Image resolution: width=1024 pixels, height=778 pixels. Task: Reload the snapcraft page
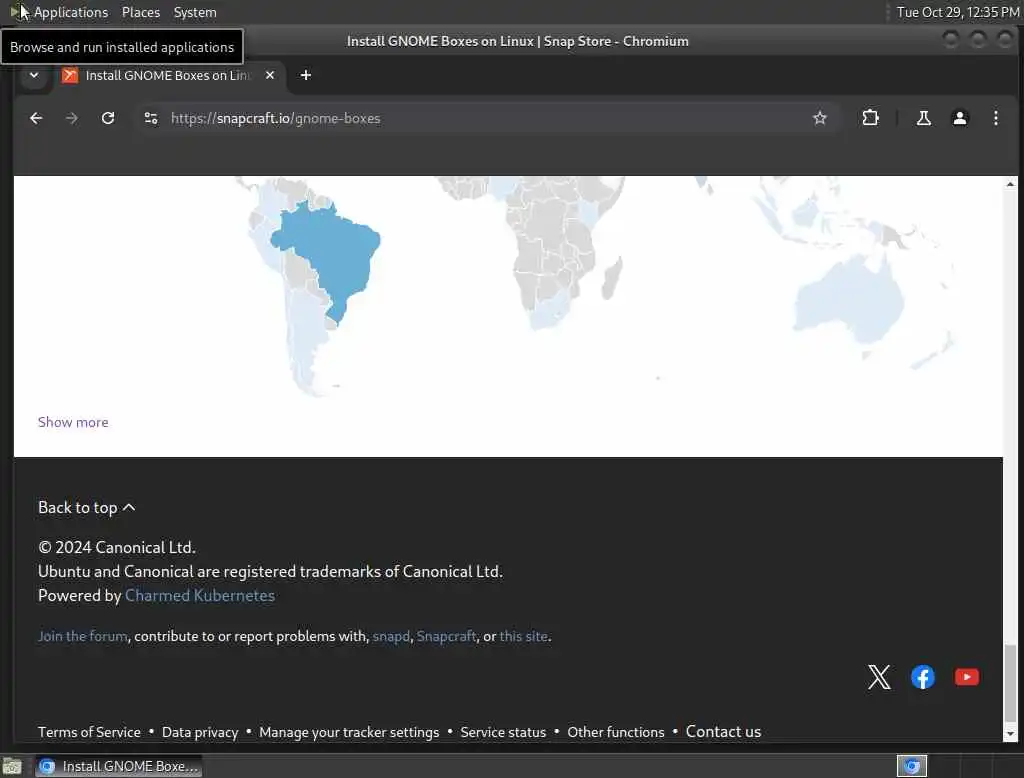click(x=108, y=118)
